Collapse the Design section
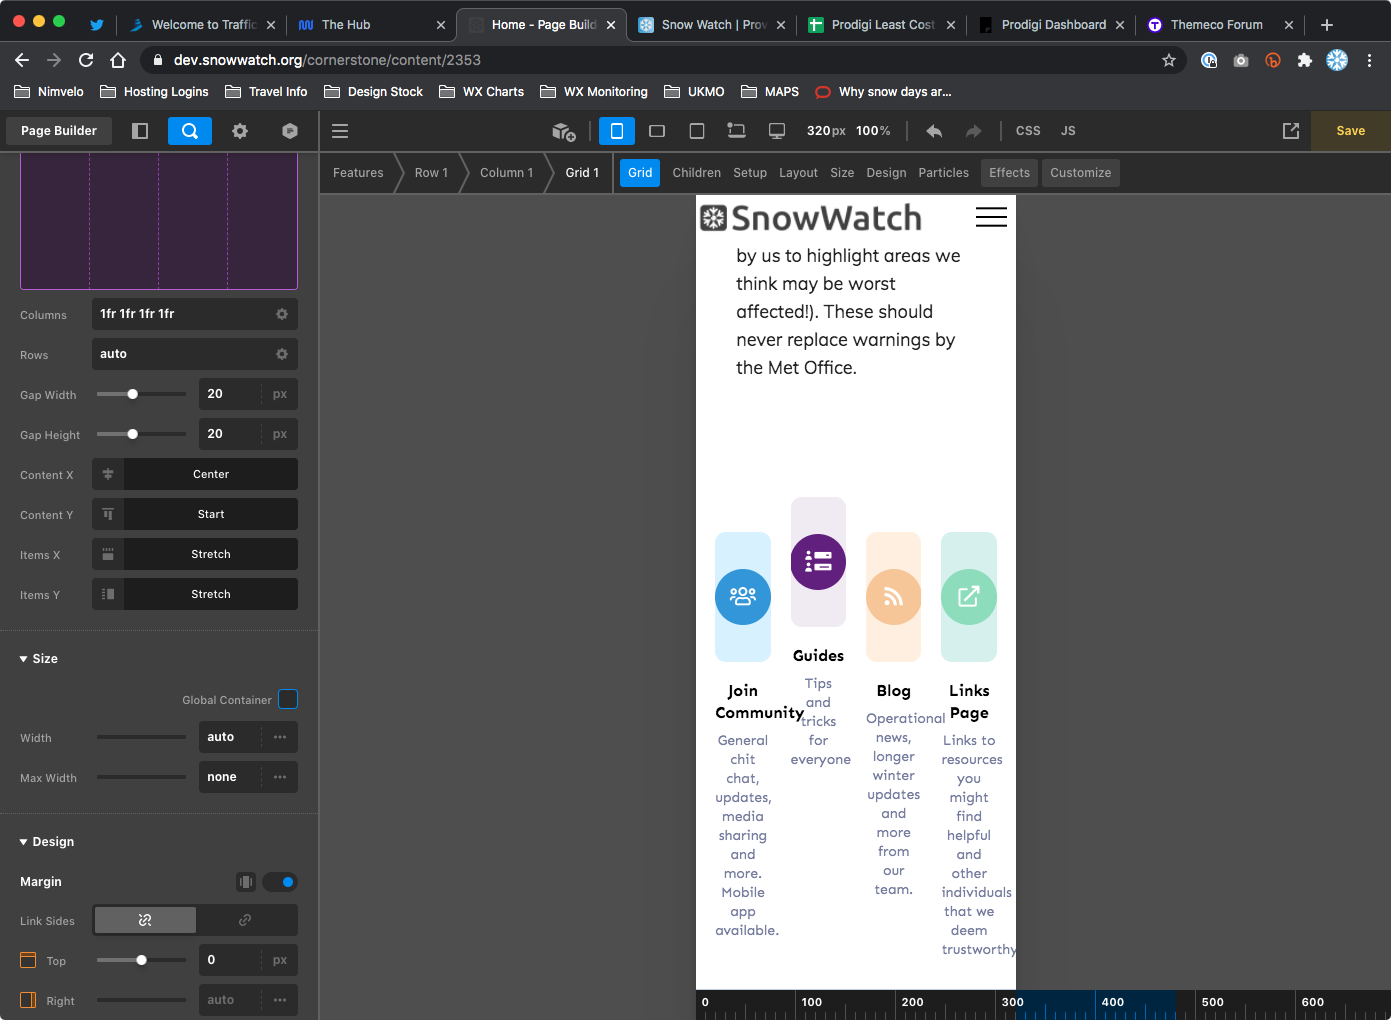Image resolution: width=1391 pixels, height=1020 pixels. click(47, 842)
